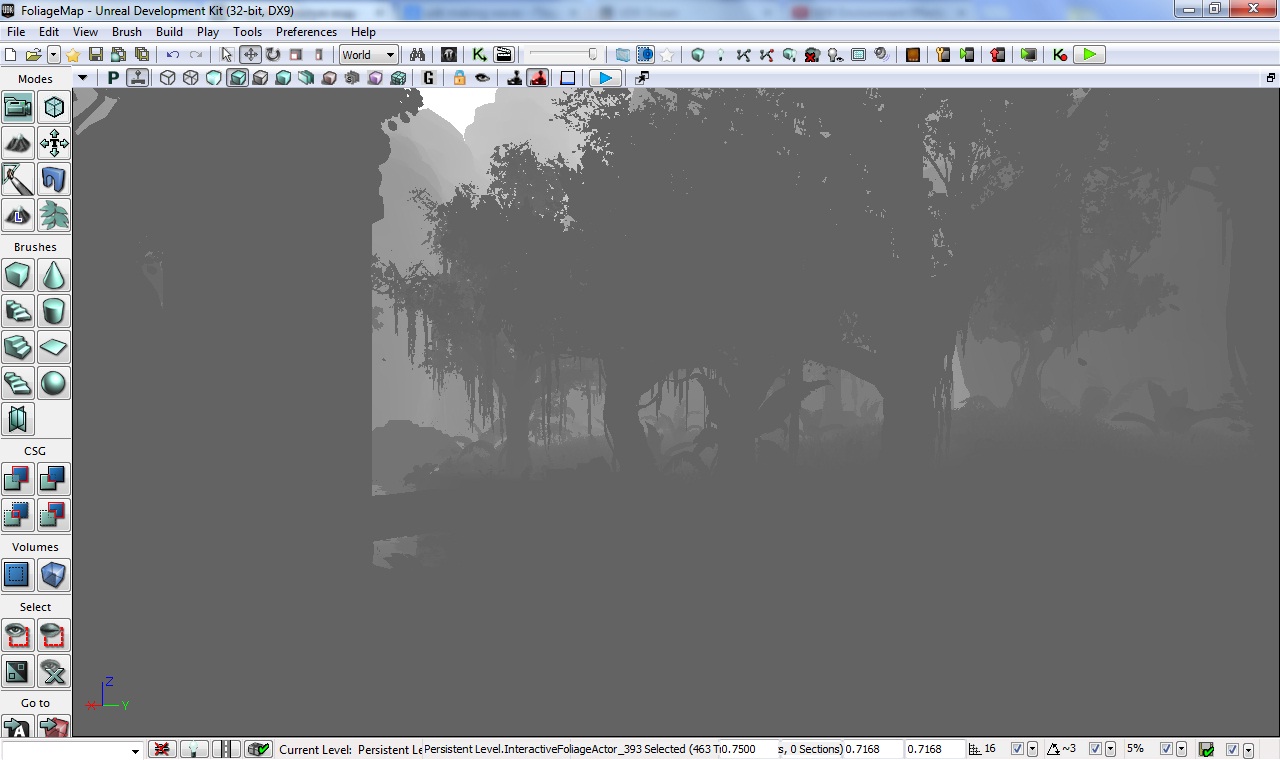Open the Preferences menu

pyautogui.click(x=307, y=32)
